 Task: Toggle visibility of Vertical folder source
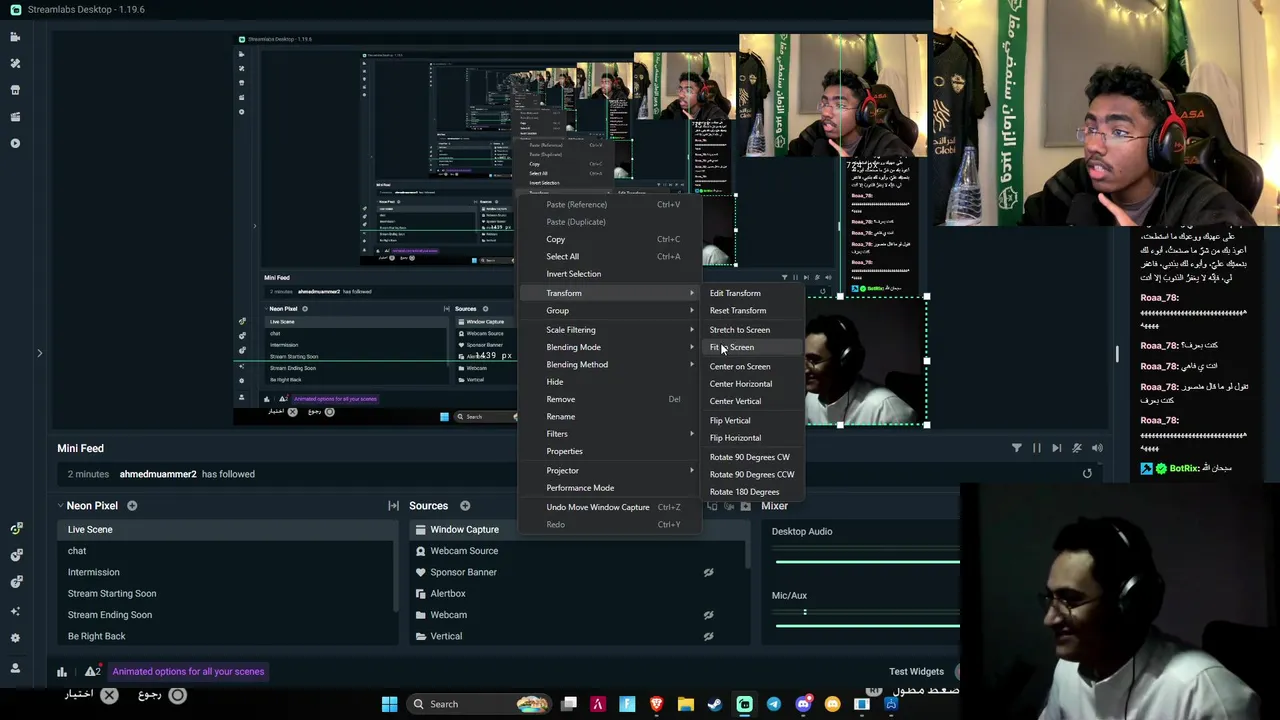click(x=708, y=636)
